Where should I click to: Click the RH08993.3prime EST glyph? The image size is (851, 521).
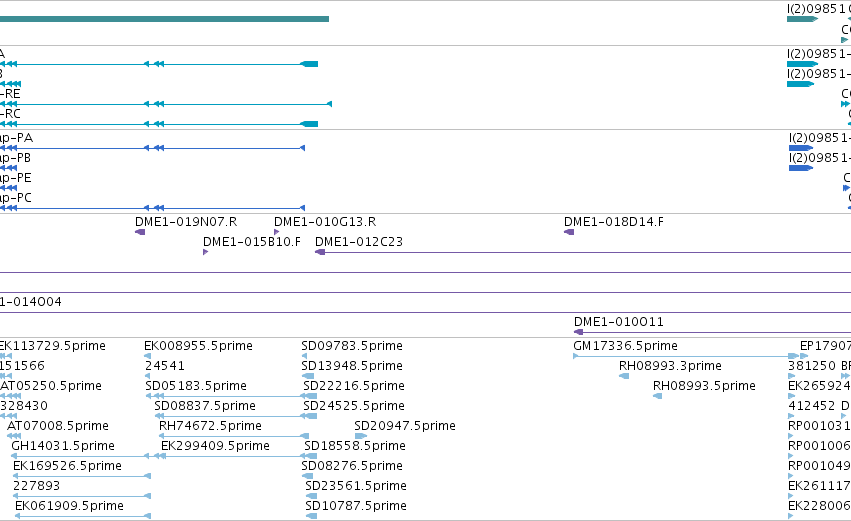(624, 376)
